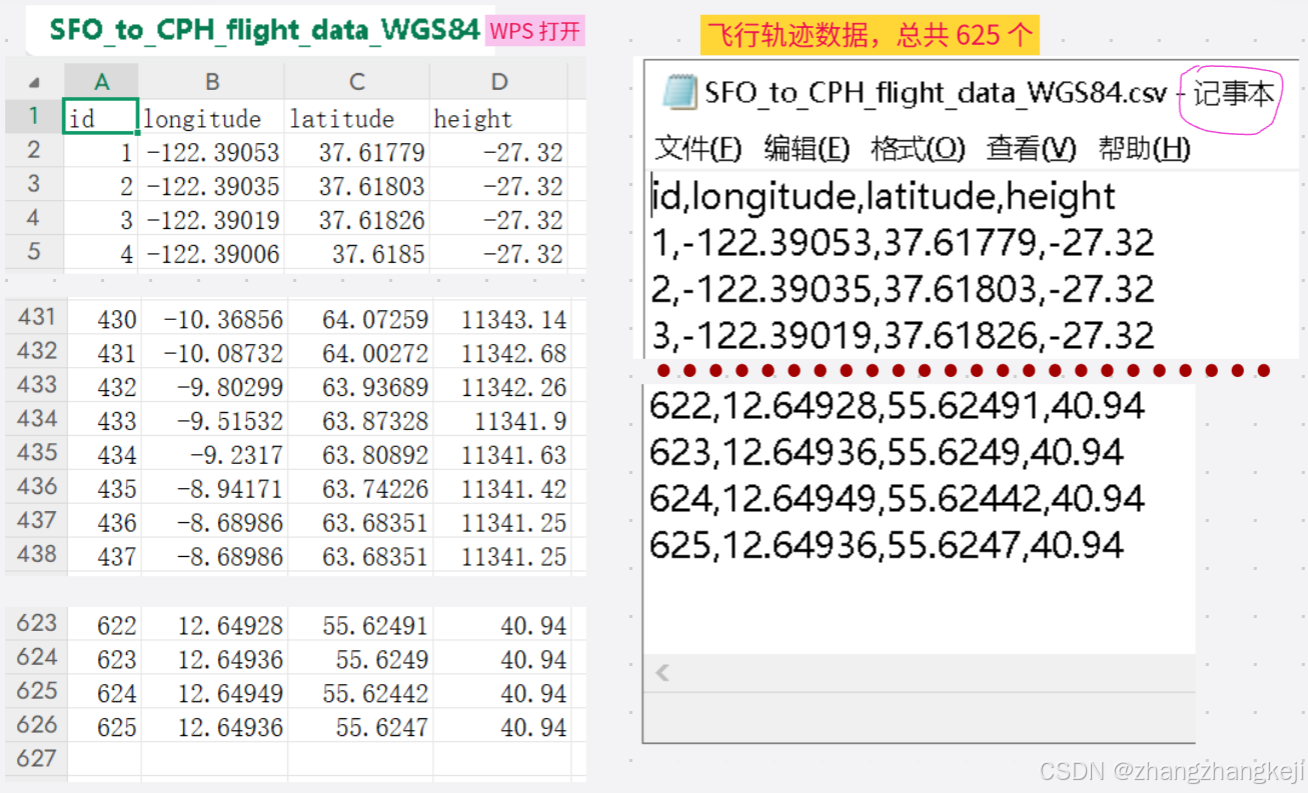Select row header 623 in spreadsheet
The height and width of the screenshot is (793, 1308).
coord(34,623)
